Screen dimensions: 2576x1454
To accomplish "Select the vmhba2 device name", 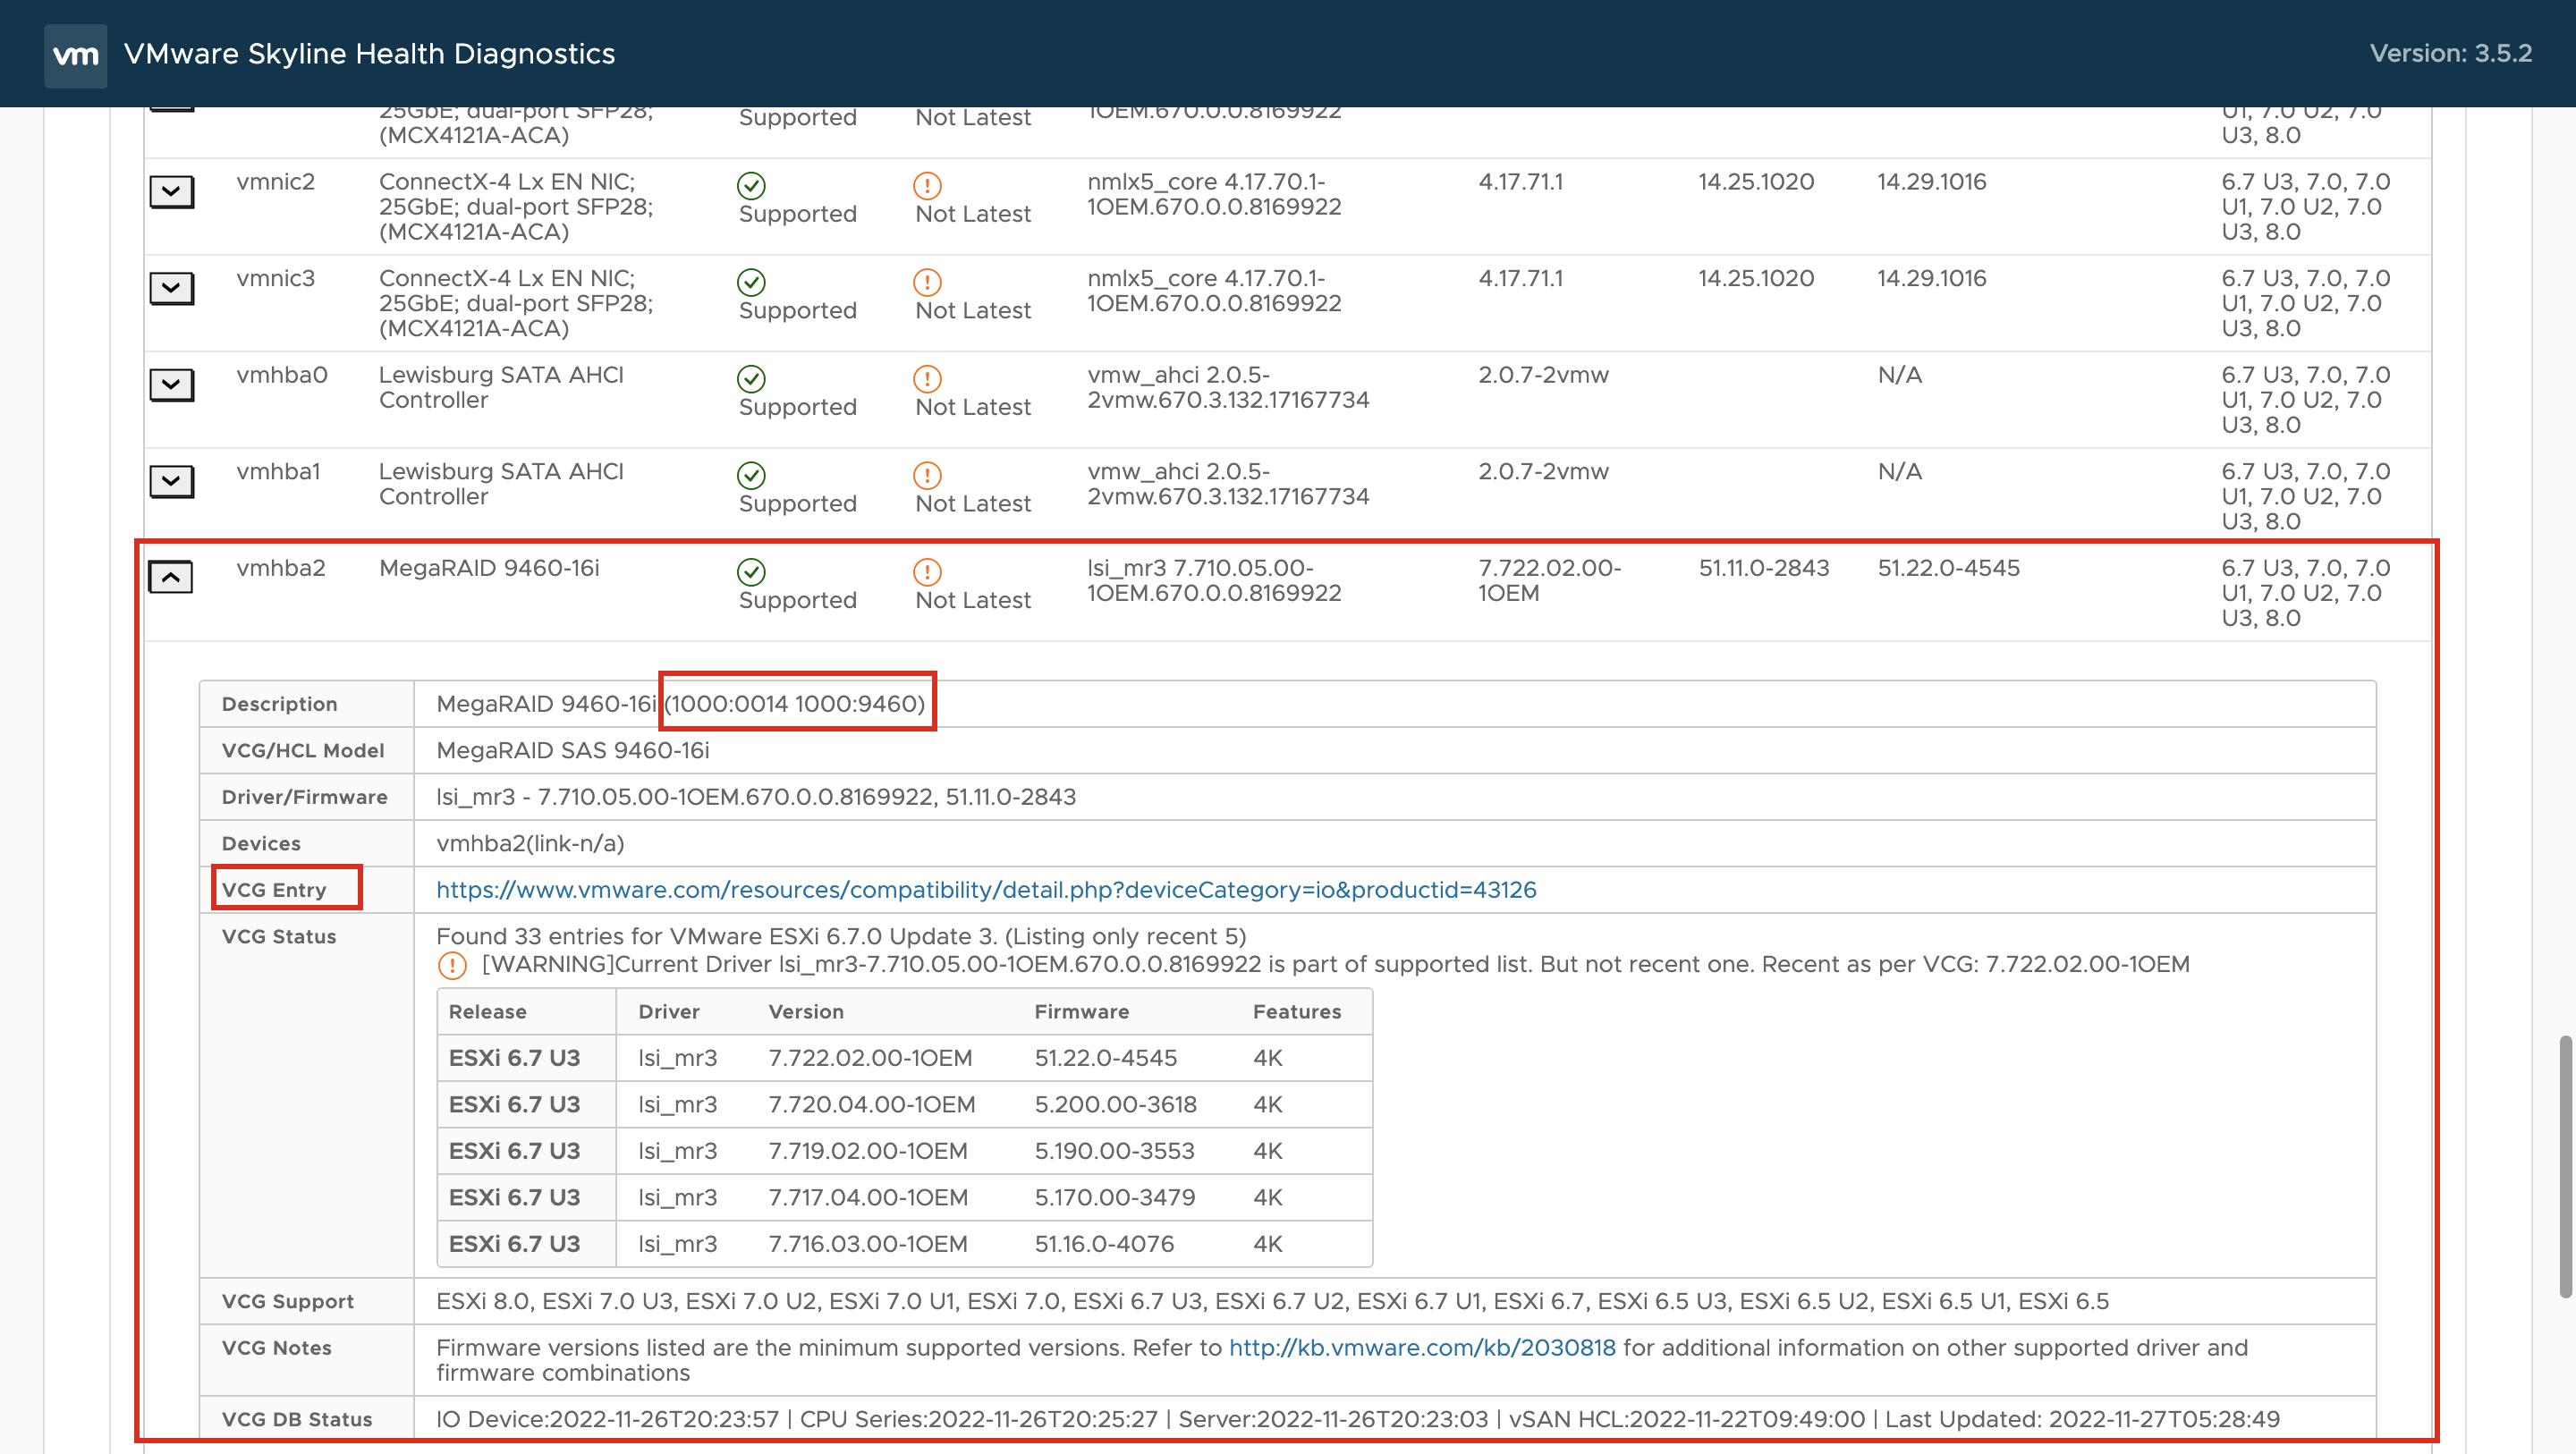I will 281,568.
